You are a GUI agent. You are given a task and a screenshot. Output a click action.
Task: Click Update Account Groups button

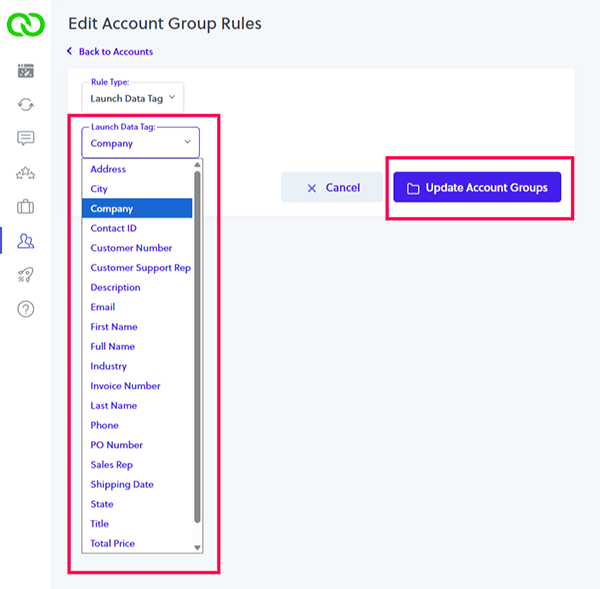tap(477, 187)
